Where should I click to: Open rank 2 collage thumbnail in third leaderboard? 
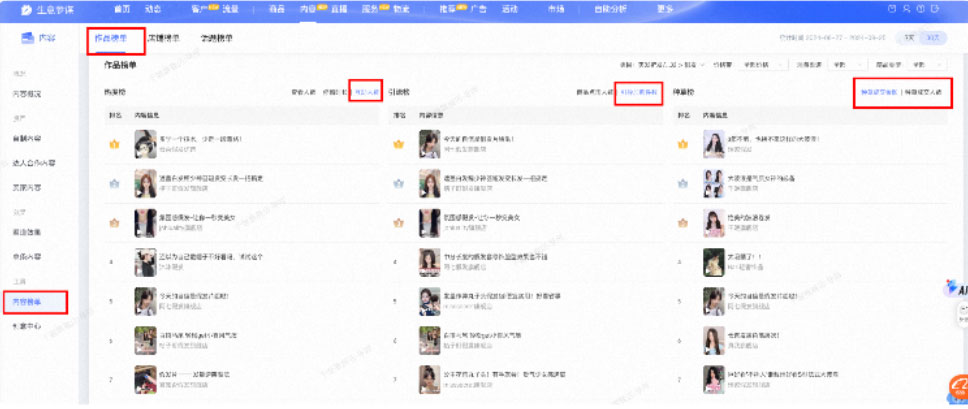coord(714,183)
